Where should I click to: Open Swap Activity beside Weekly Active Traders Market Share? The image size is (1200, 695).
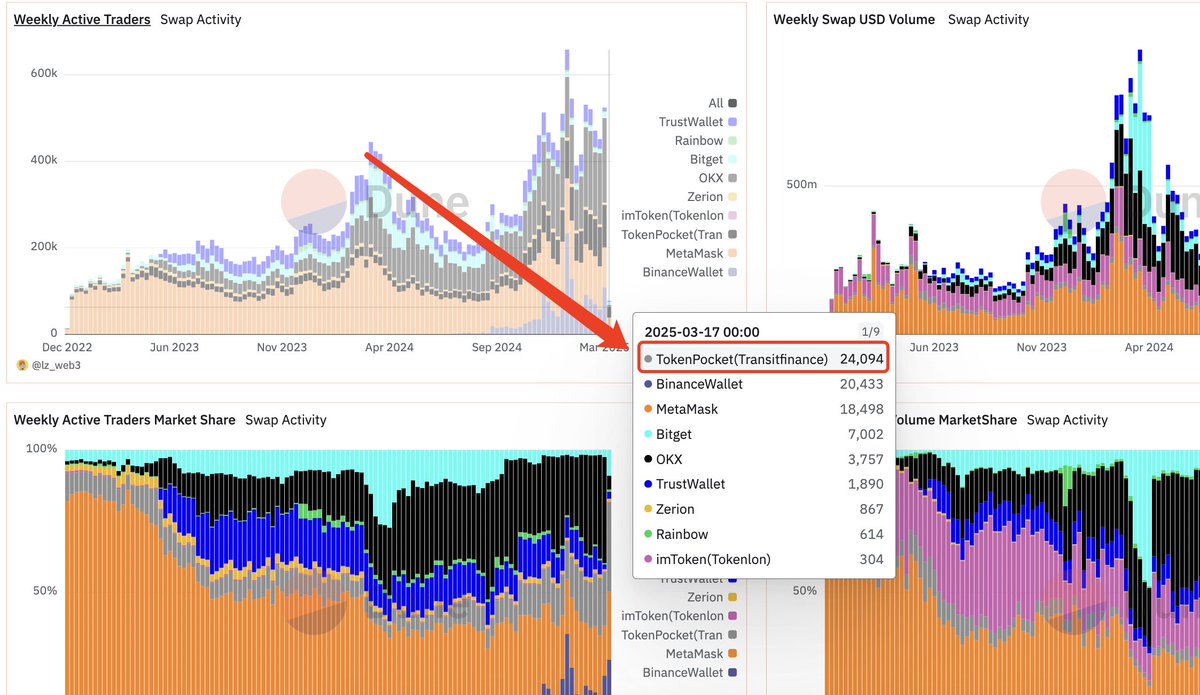(x=286, y=419)
